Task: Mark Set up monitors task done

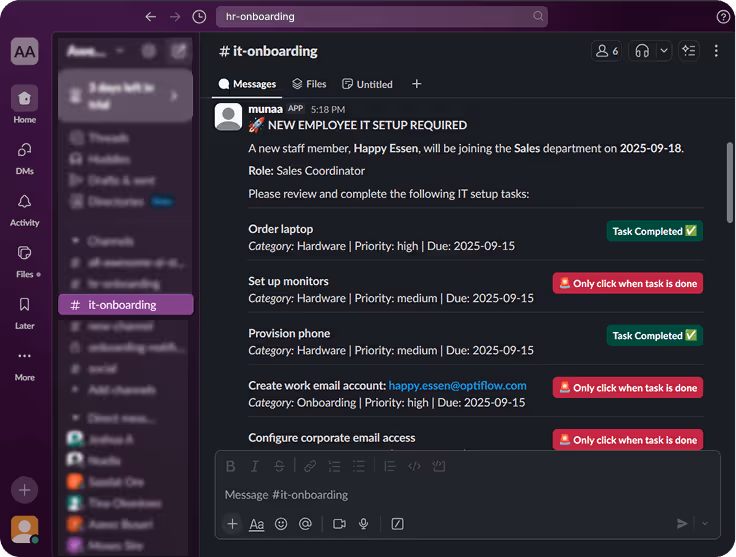Action: [x=628, y=283]
